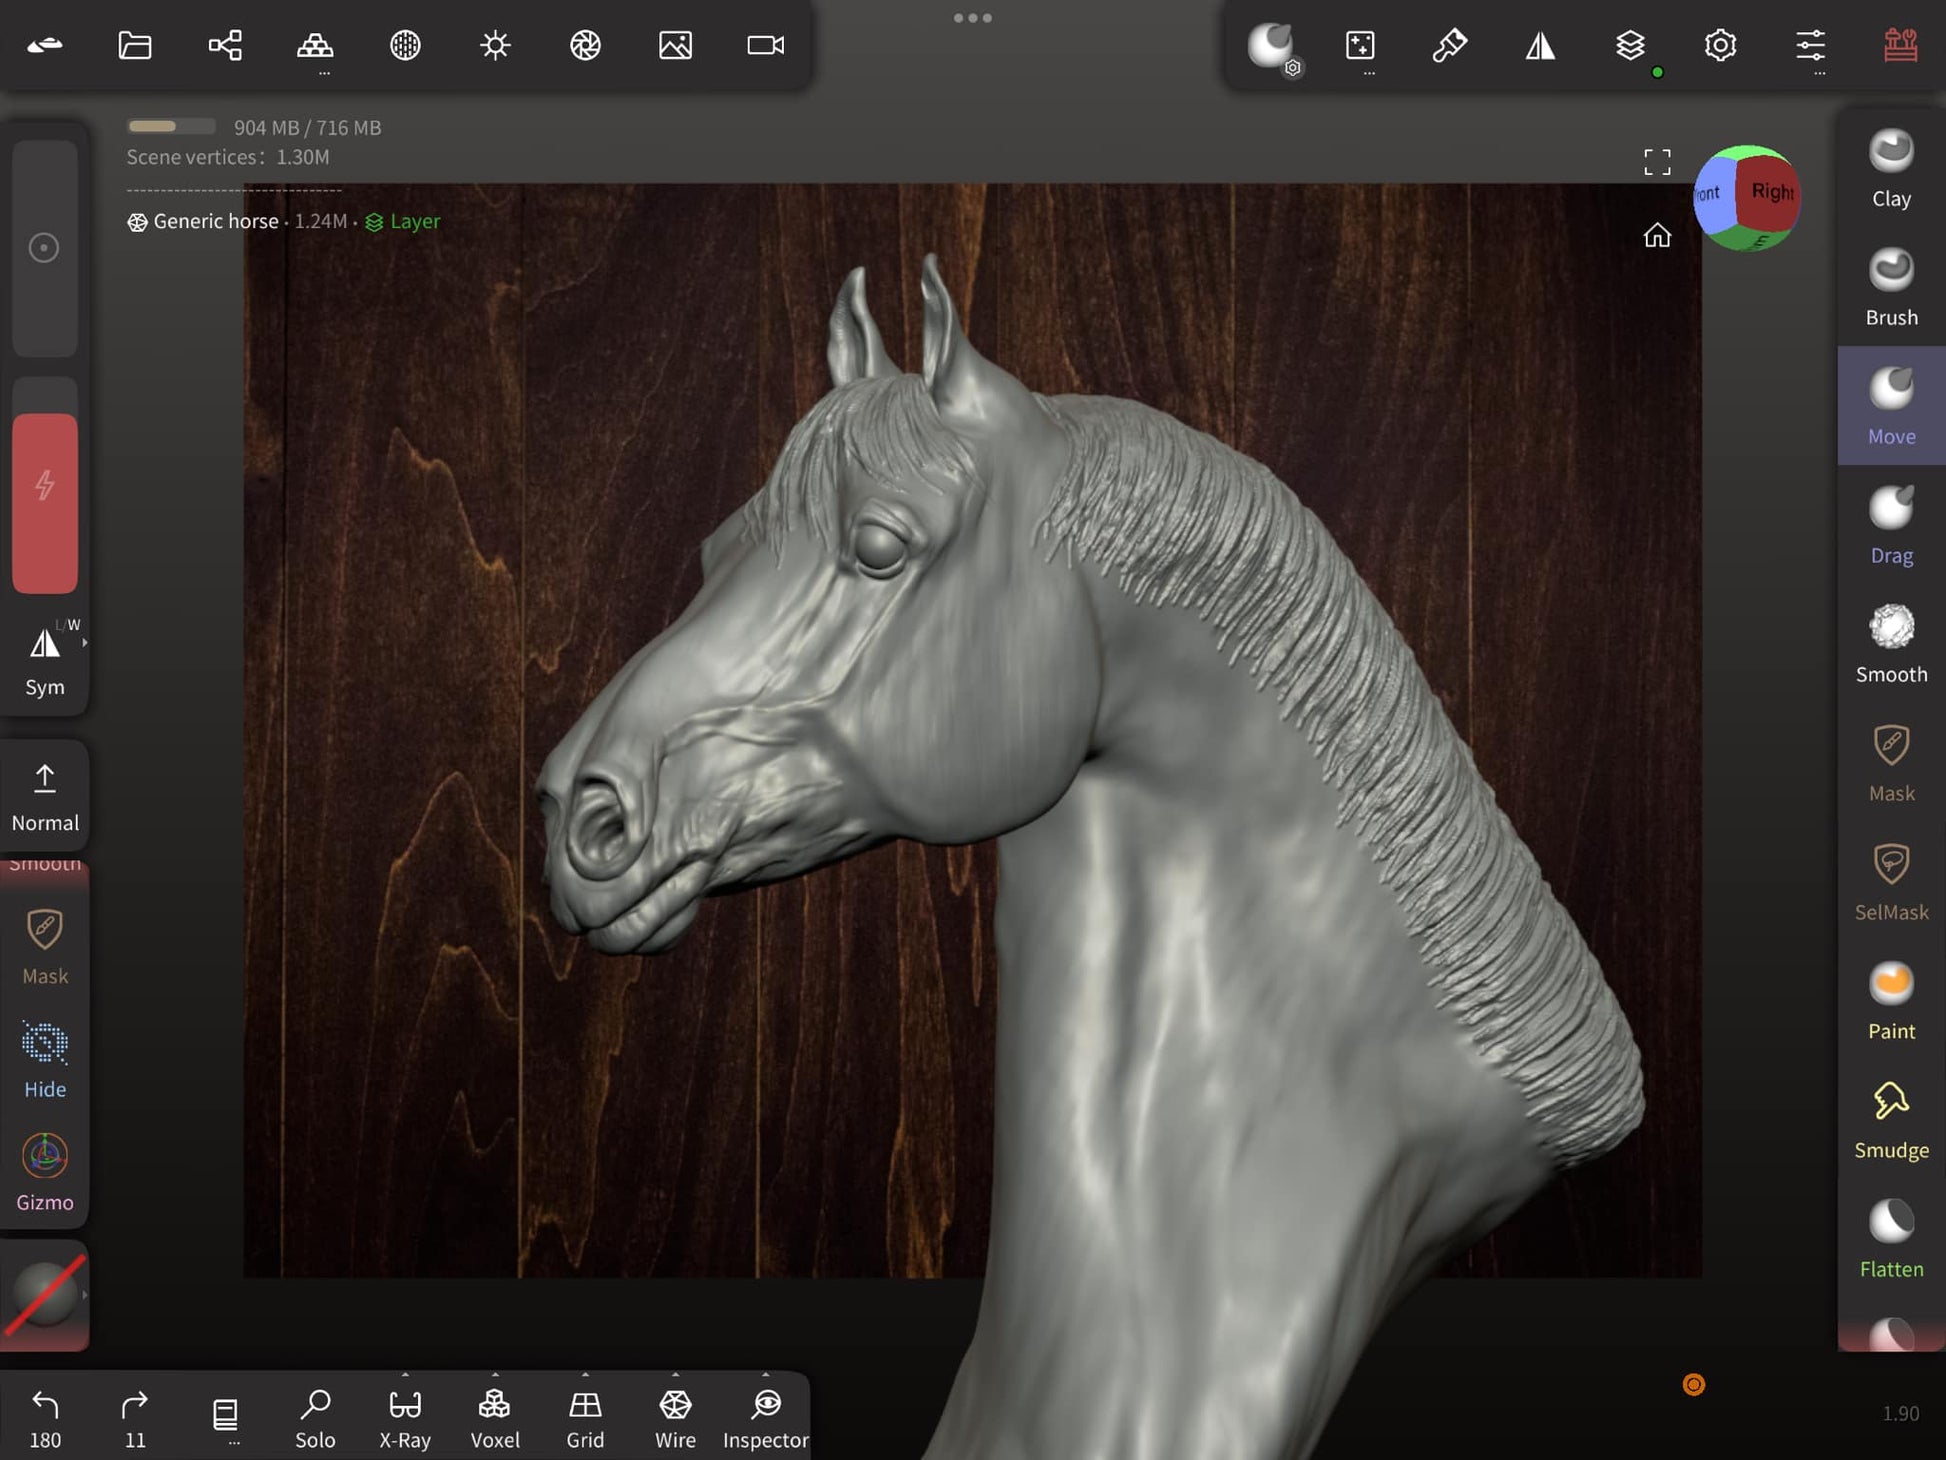1946x1460 pixels.
Task: Expand symmetry options arrow beside Sym
Action: click(x=85, y=643)
